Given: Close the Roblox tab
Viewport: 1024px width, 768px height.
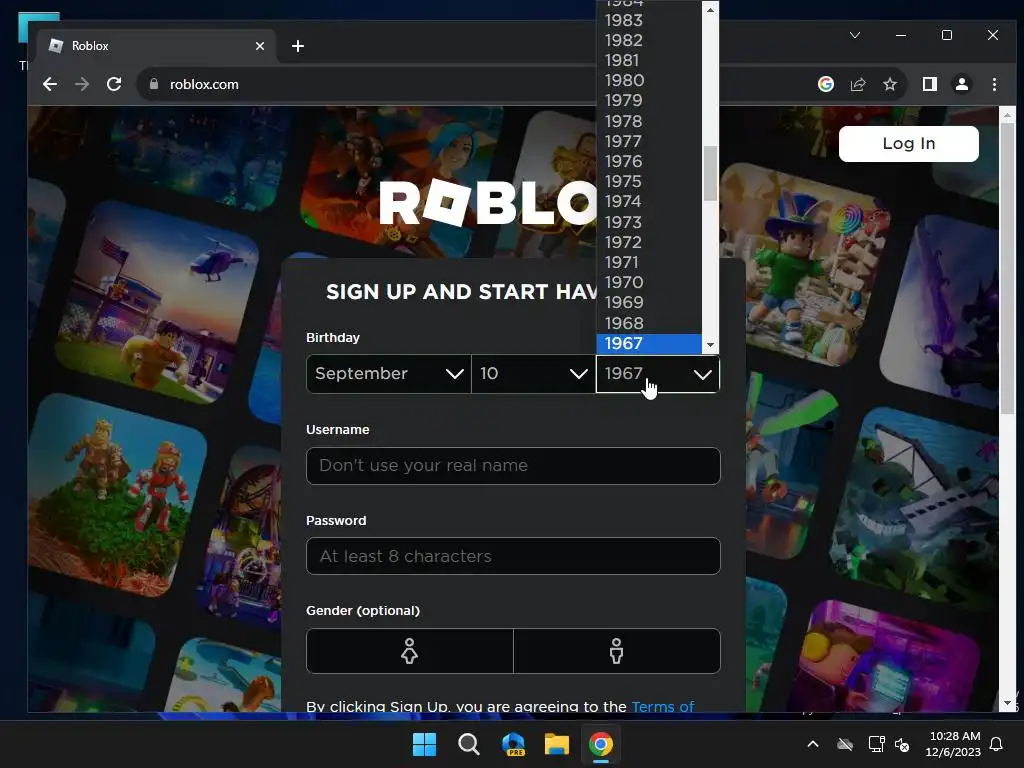Looking at the screenshot, I should (260, 46).
